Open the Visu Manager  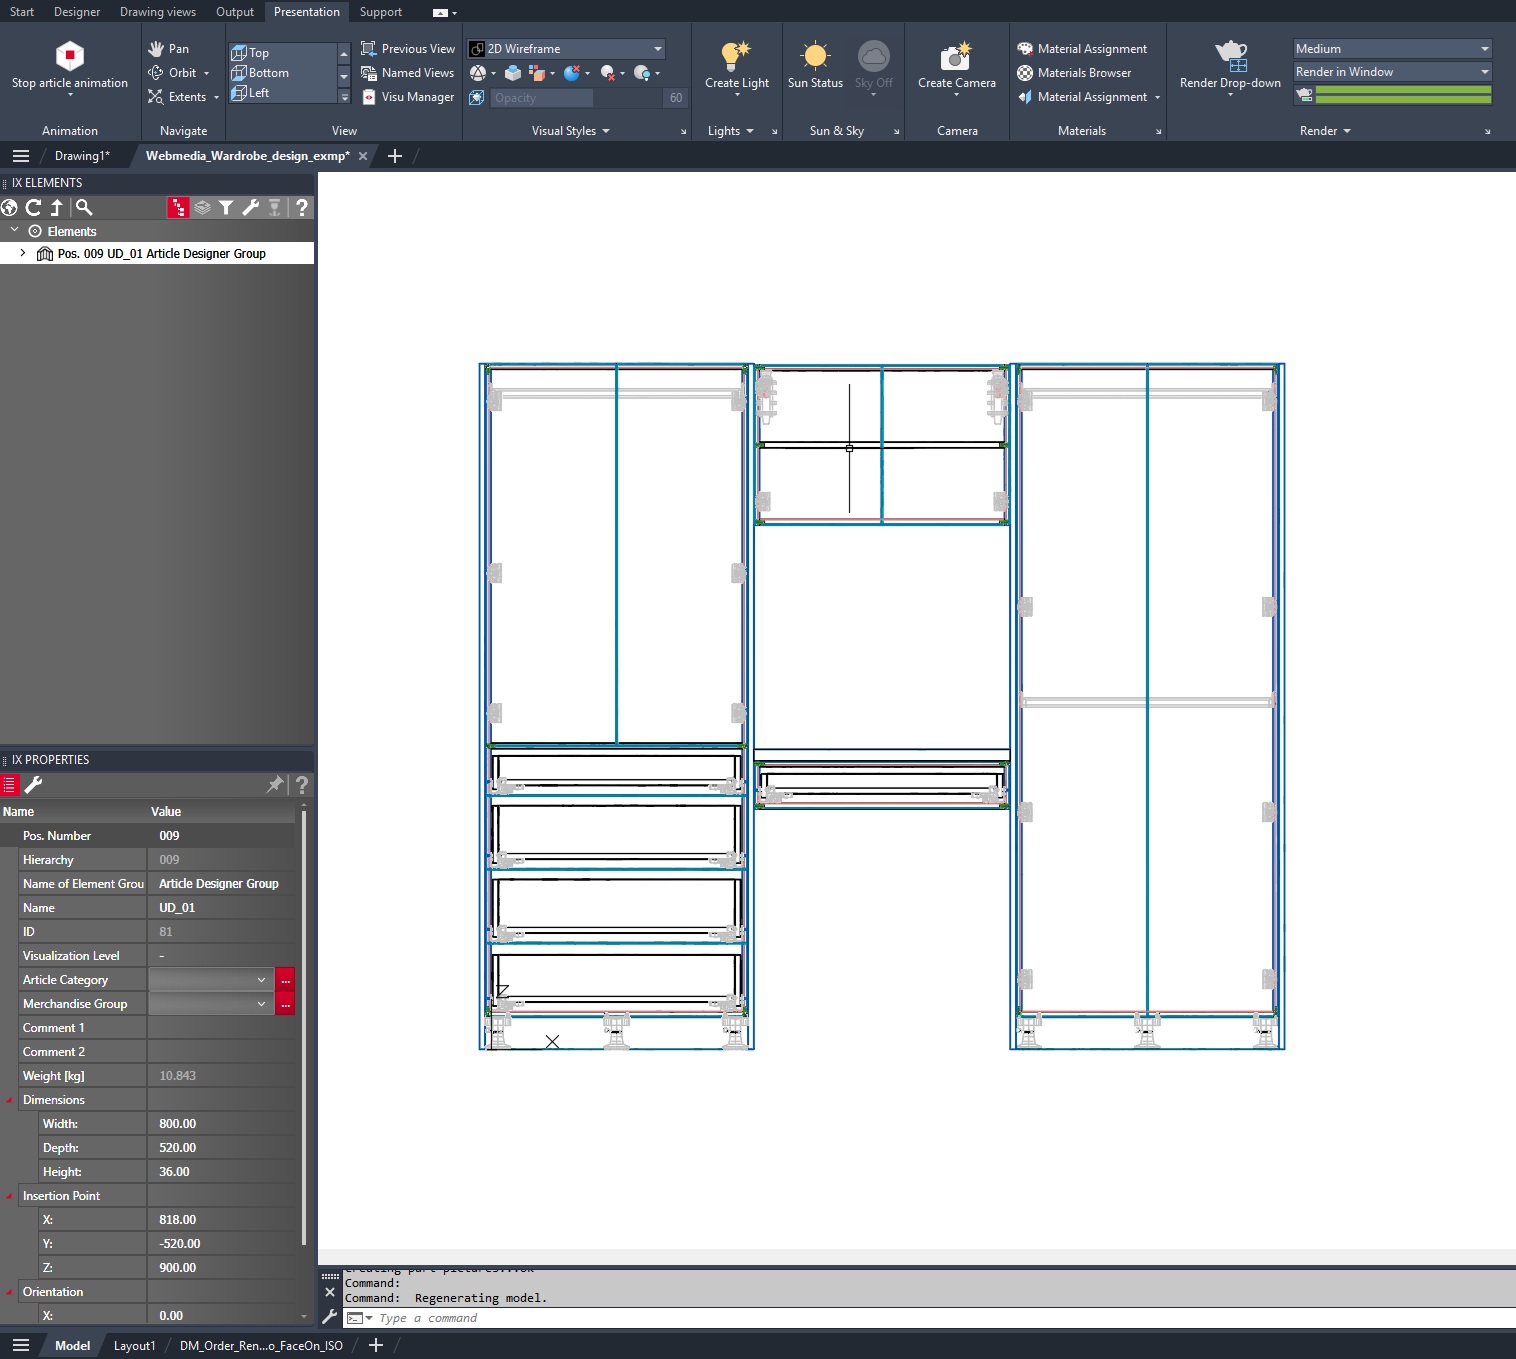pyautogui.click(x=407, y=96)
